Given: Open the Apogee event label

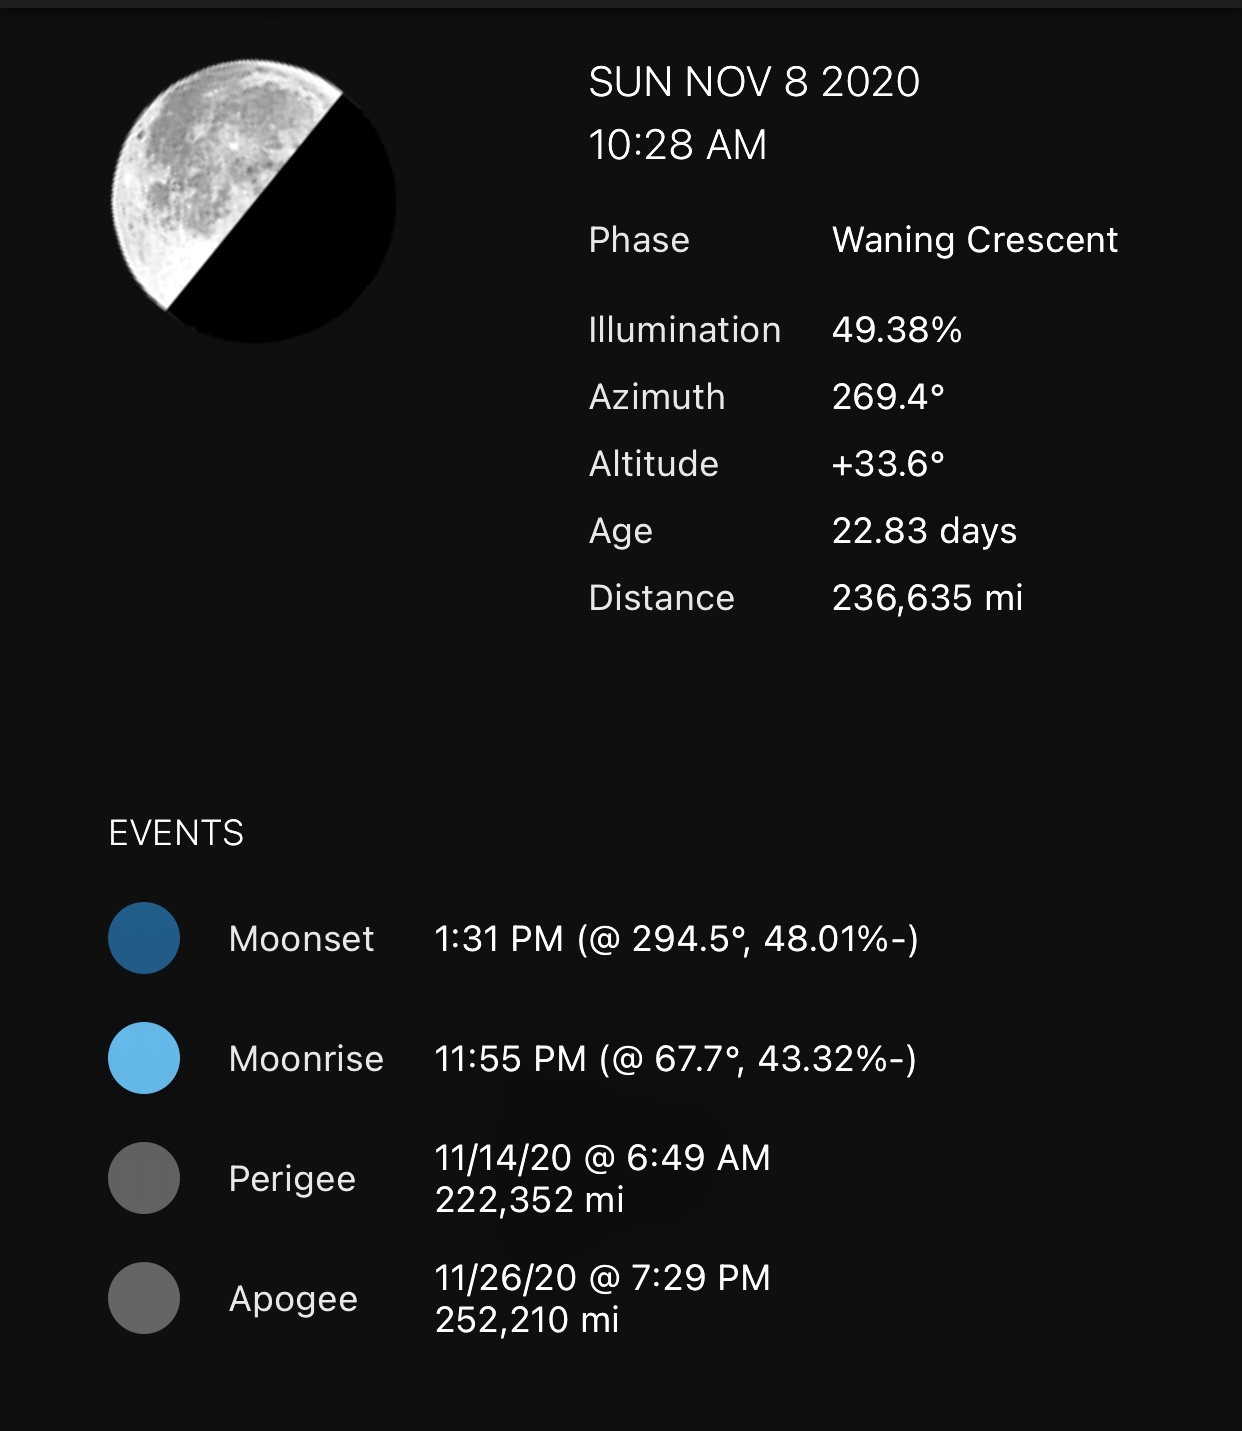Looking at the screenshot, I should tap(293, 1299).
